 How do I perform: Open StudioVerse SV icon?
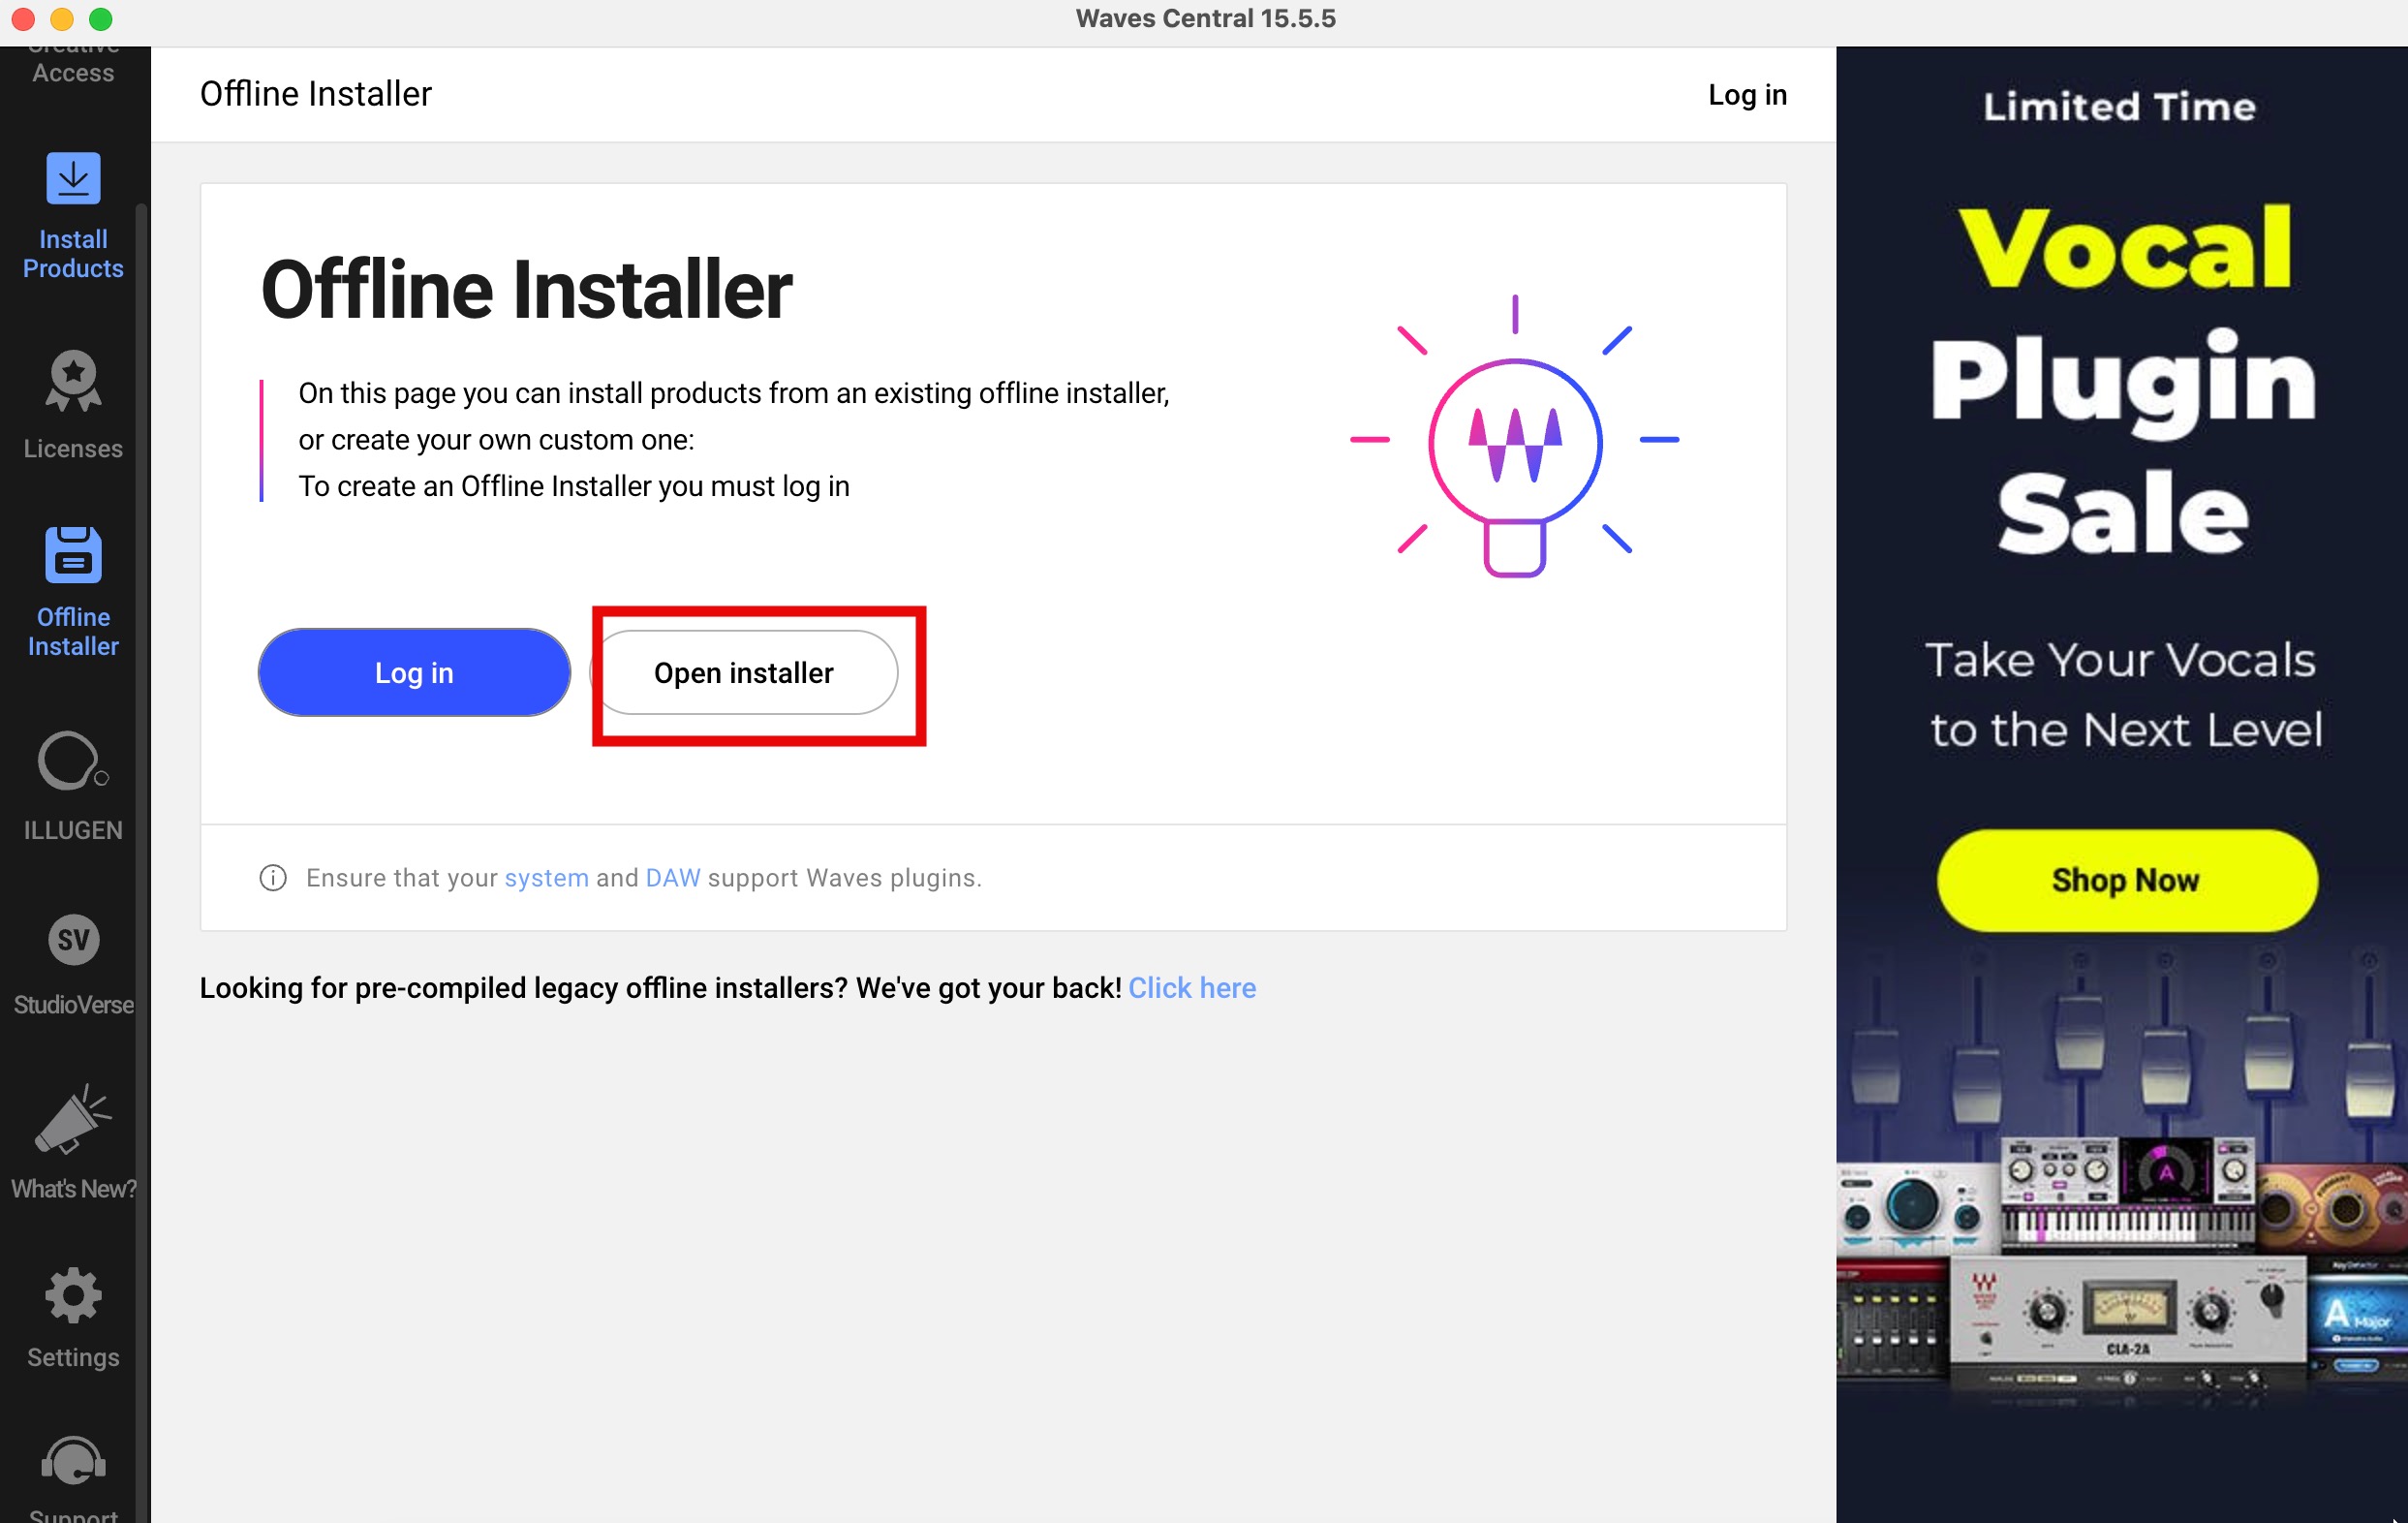pyautogui.click(x=73, y=939)
